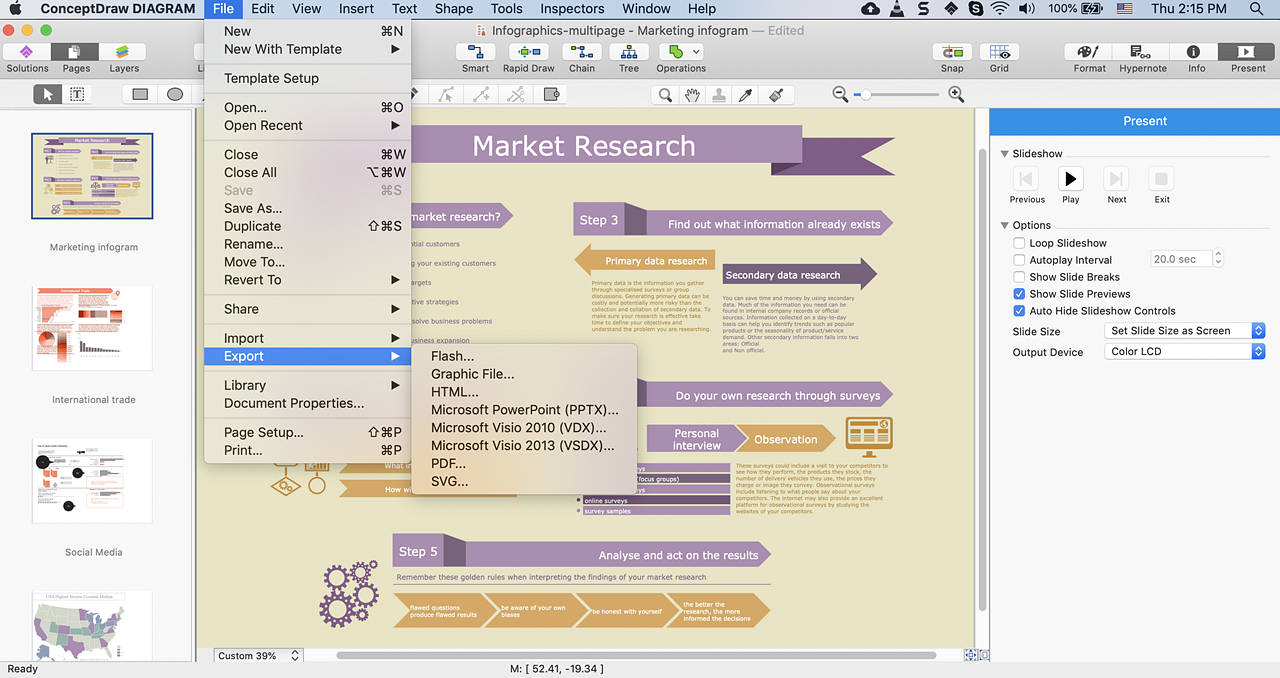Click Page Setup... in File menu
Image resolution: width=1280 pixels, height=678 pixels.
click(x=263, y=432)
